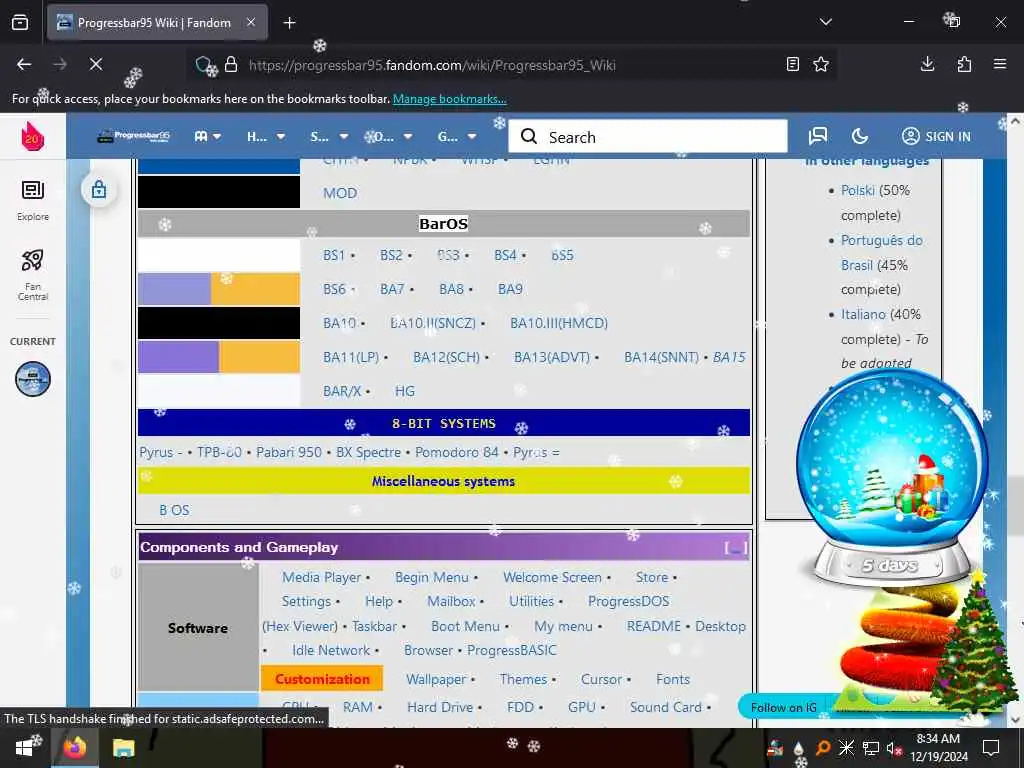The width and height of the screenshot is (1024, 768).
Task: Open the Pomodoro 84 link
Action: 456,453
